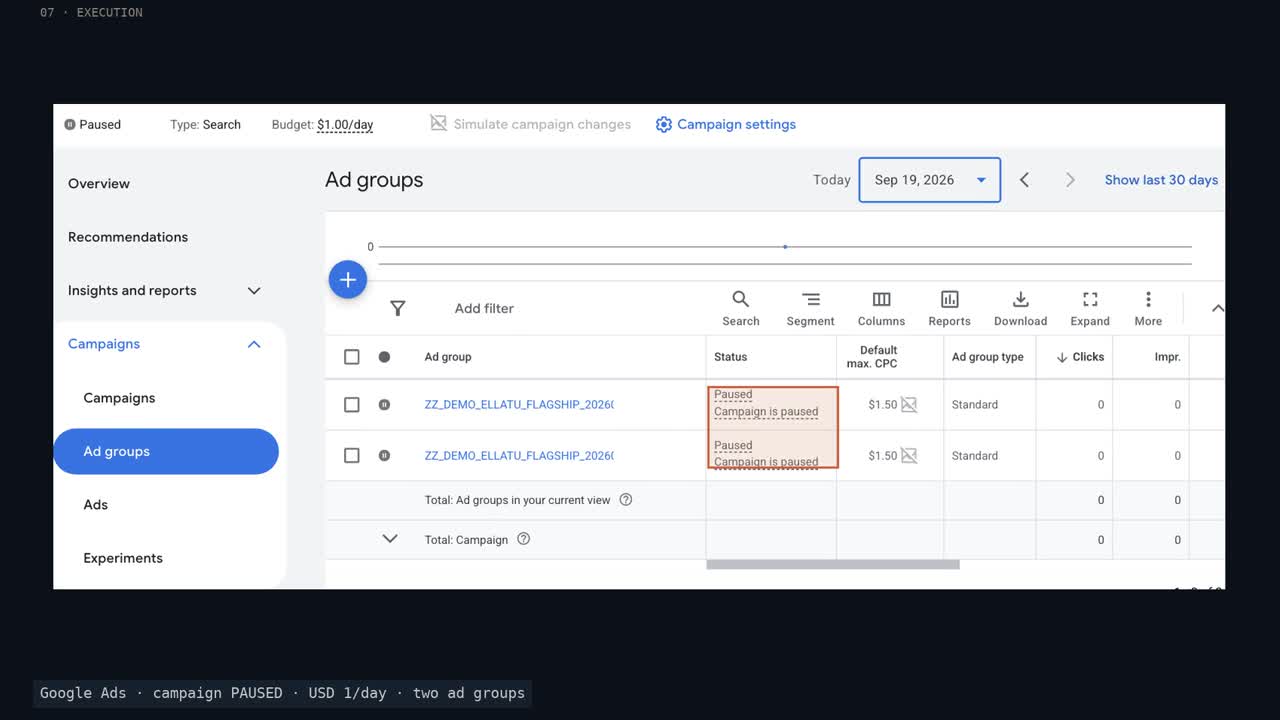Click Simulate campaign changes
The image size is (1280, 720).
tap(542, 124)
